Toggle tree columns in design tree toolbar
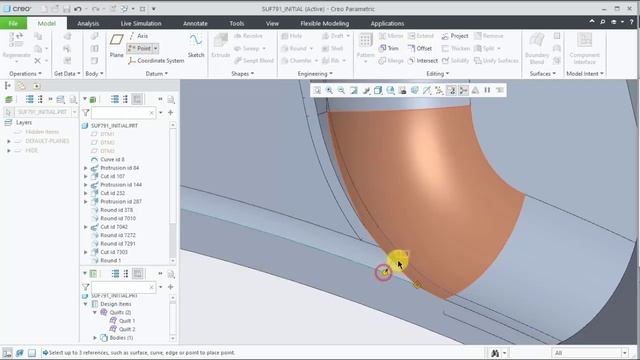The image size is (640, 360). click(x=138, y=273)
